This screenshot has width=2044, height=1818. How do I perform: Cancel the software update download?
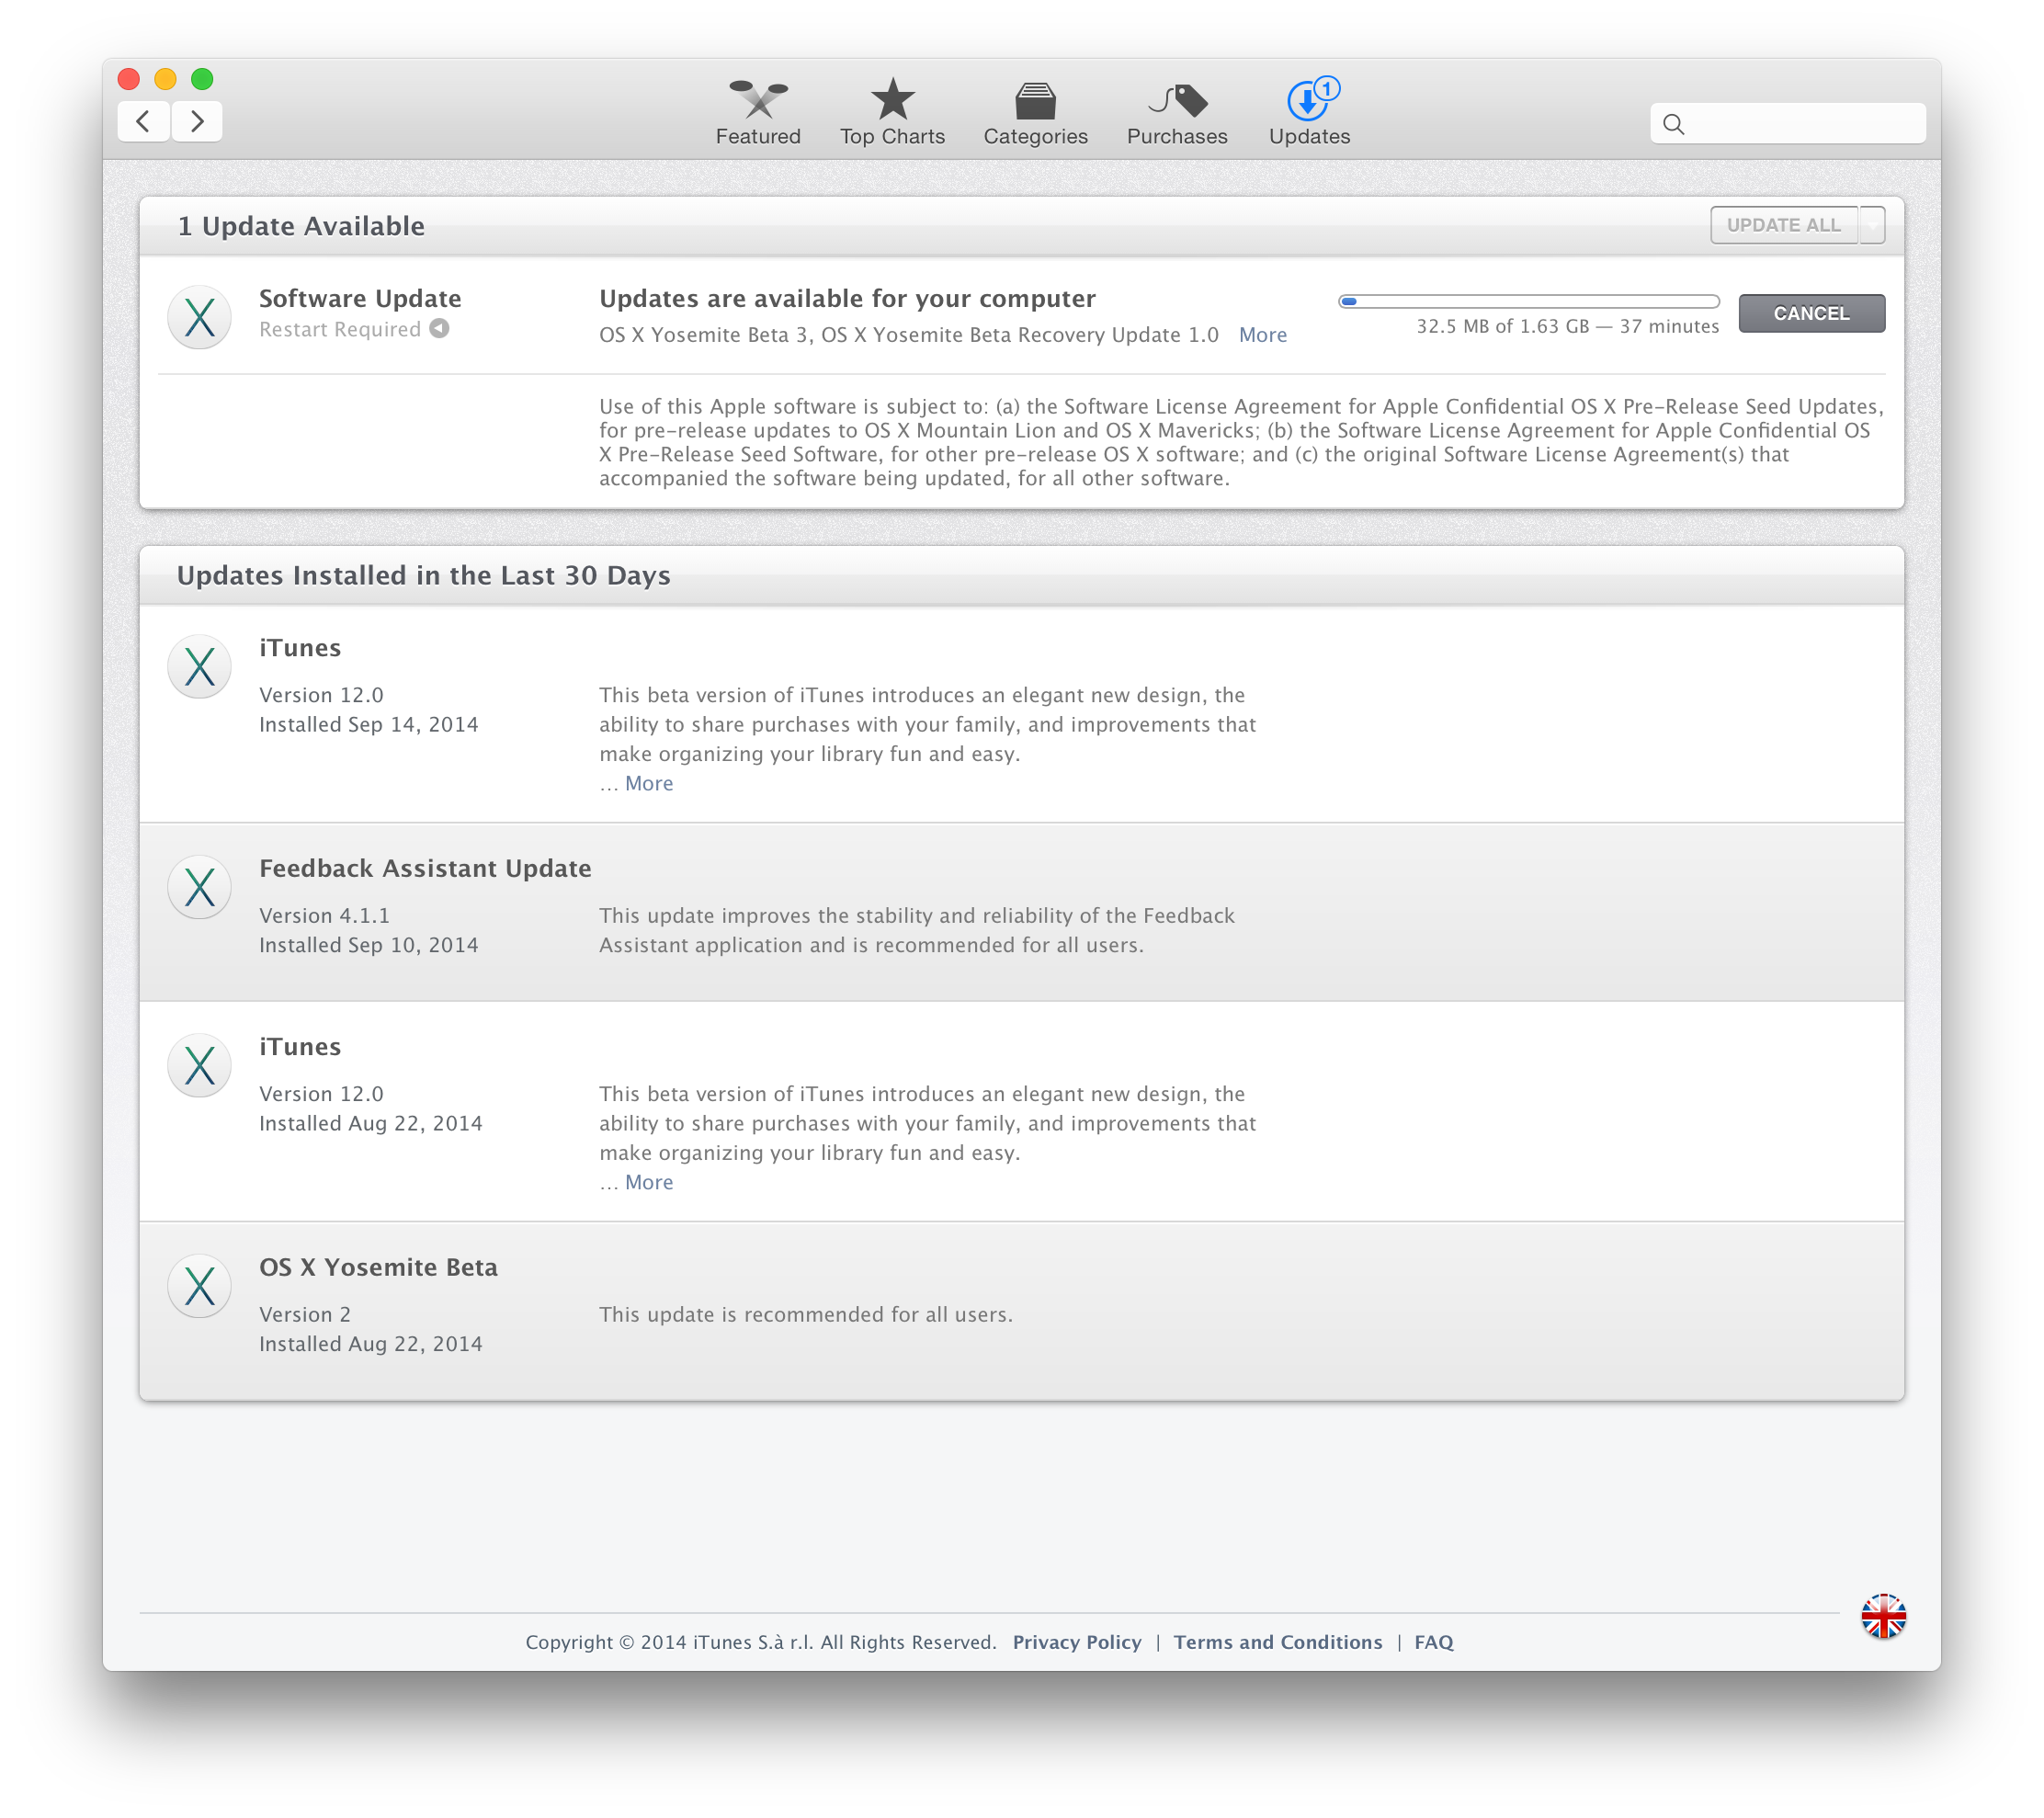click(x=1812, y=313)
